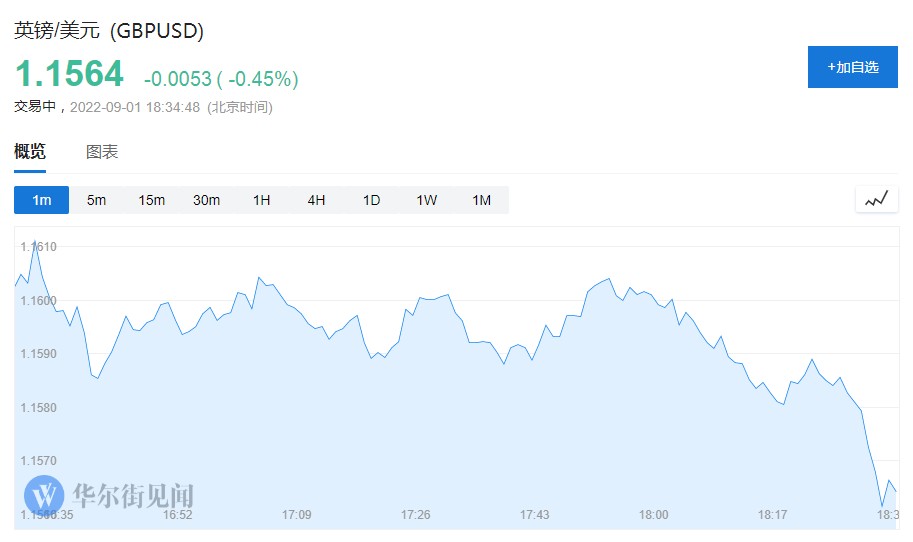
Task: Switch chart to 15m interval
Action: click(x=152, y=200)
